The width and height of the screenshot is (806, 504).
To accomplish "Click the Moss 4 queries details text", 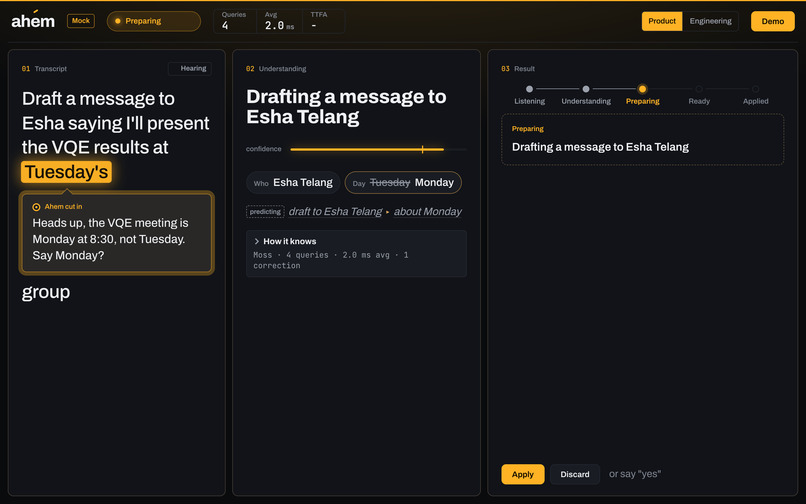I will (x=331, y=260).
